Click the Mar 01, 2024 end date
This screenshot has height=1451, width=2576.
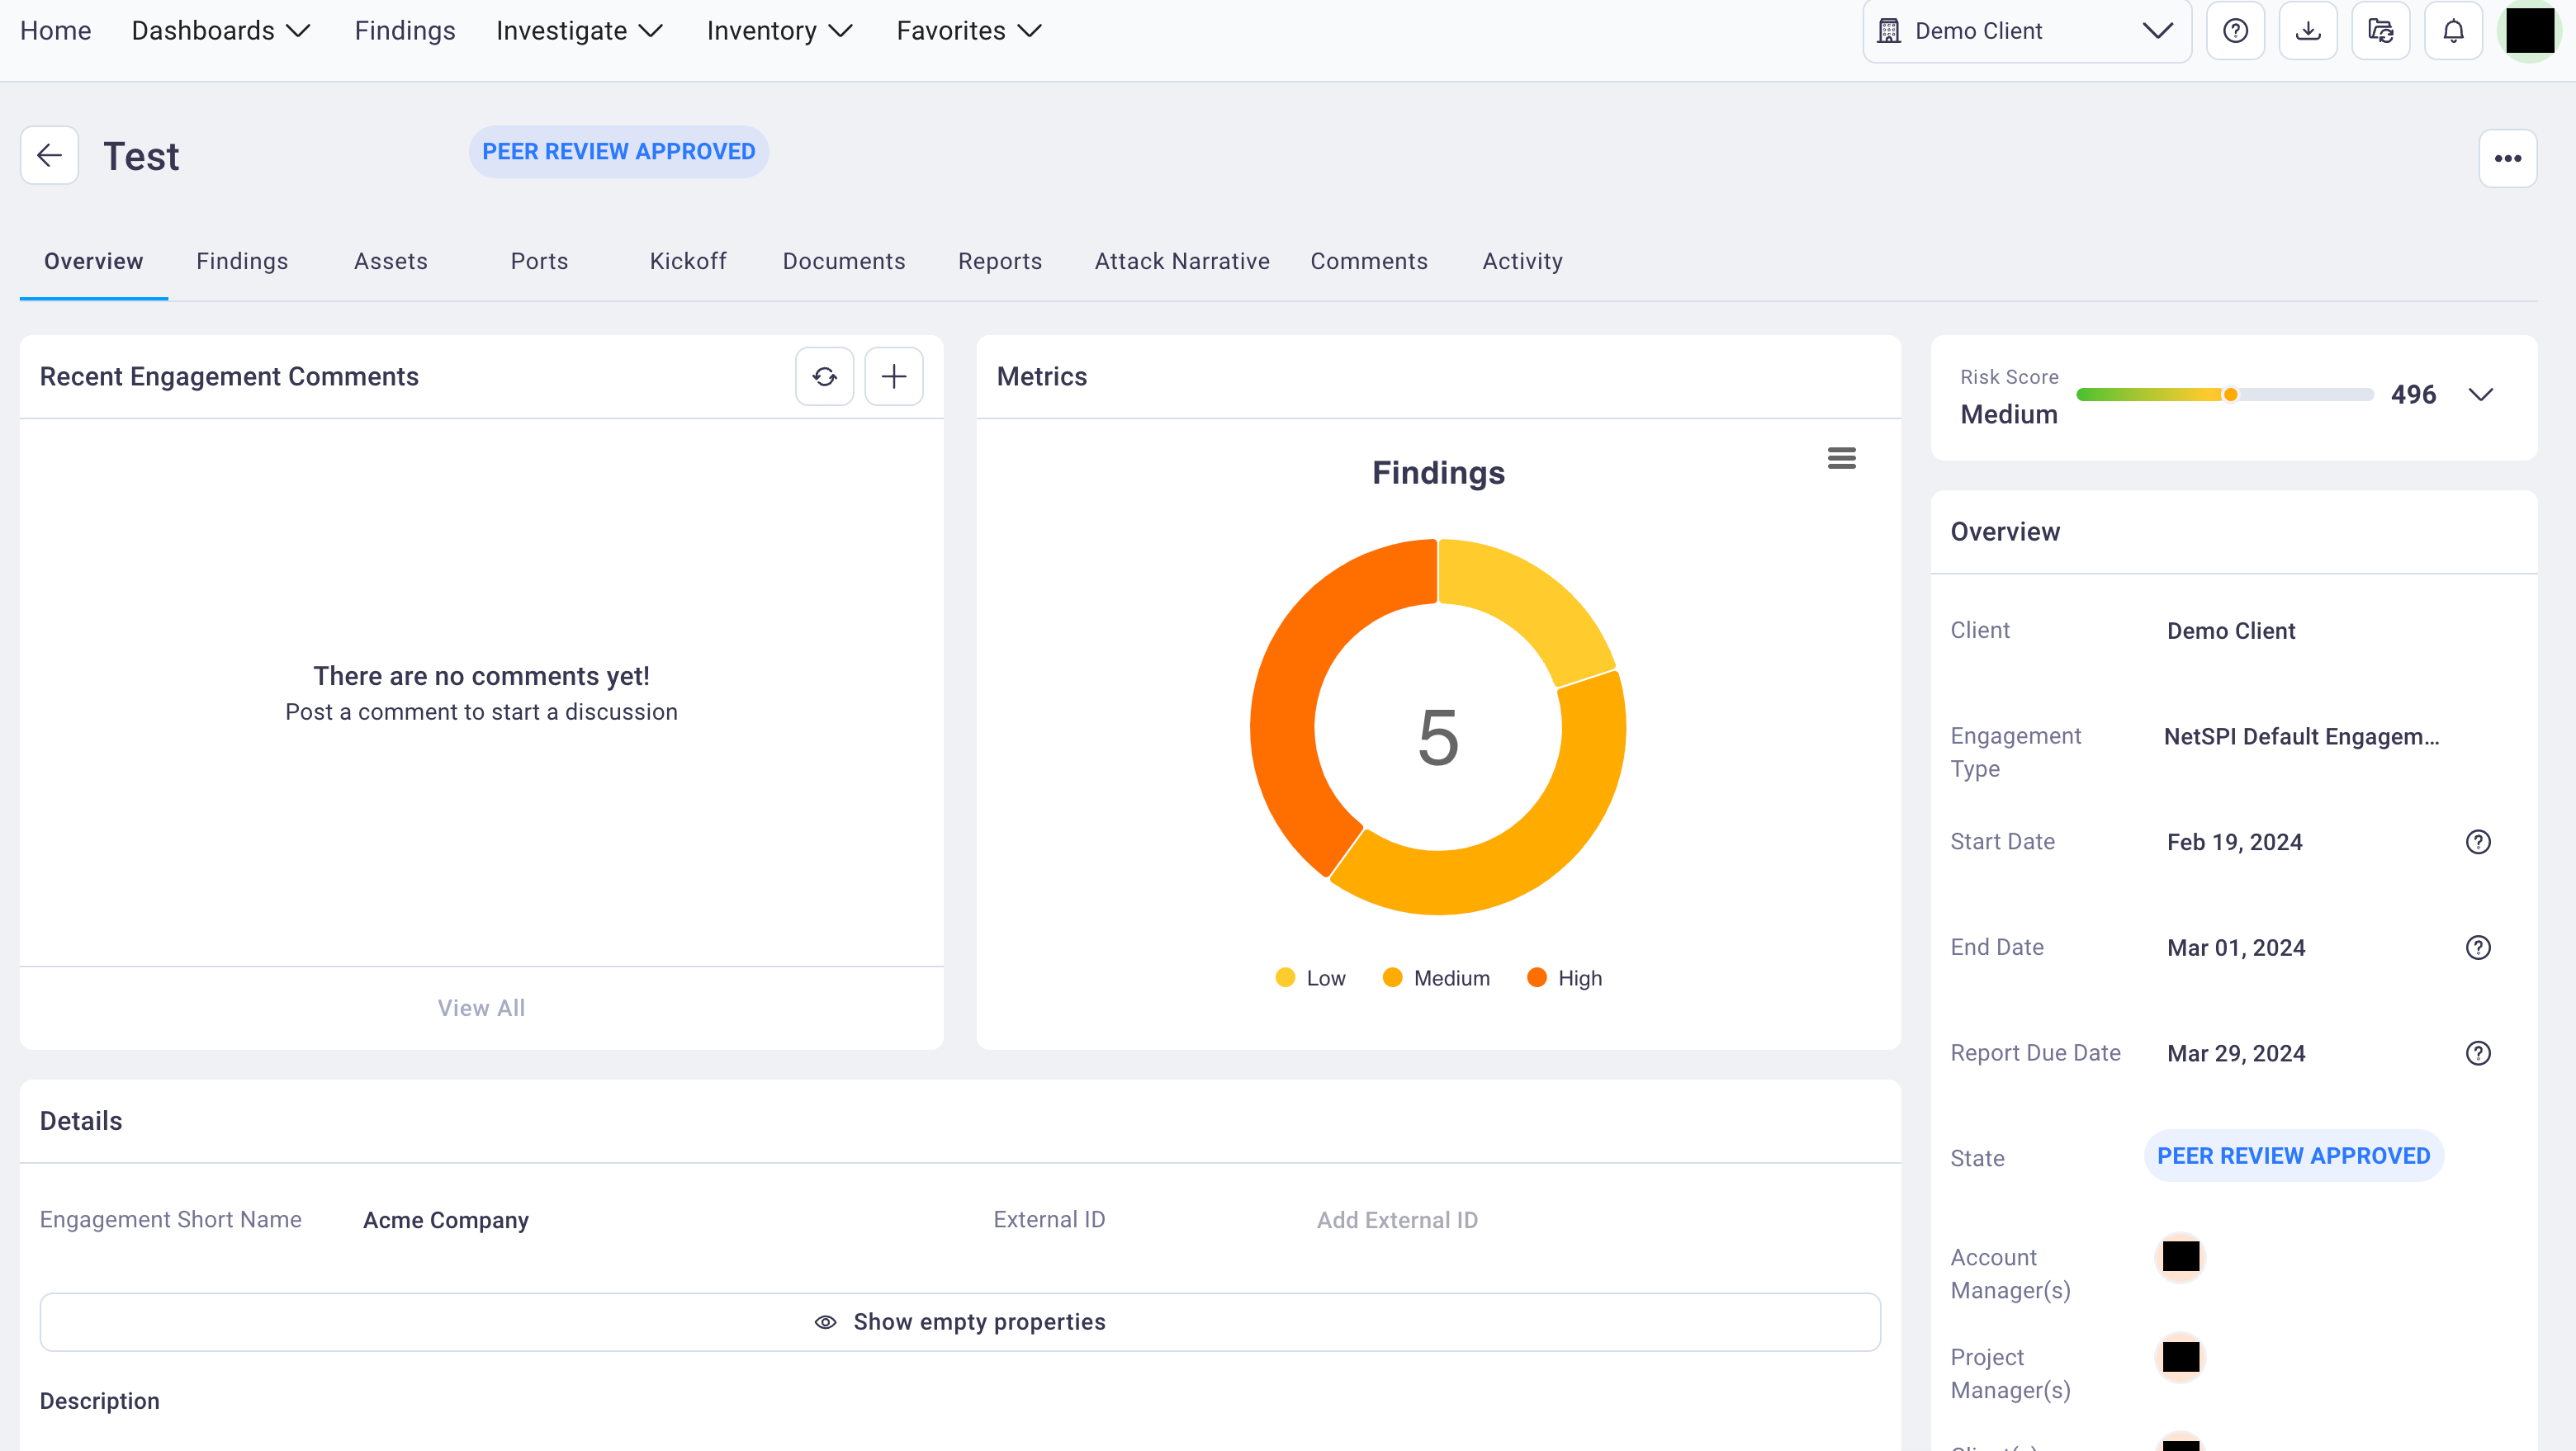(2235, 947)
